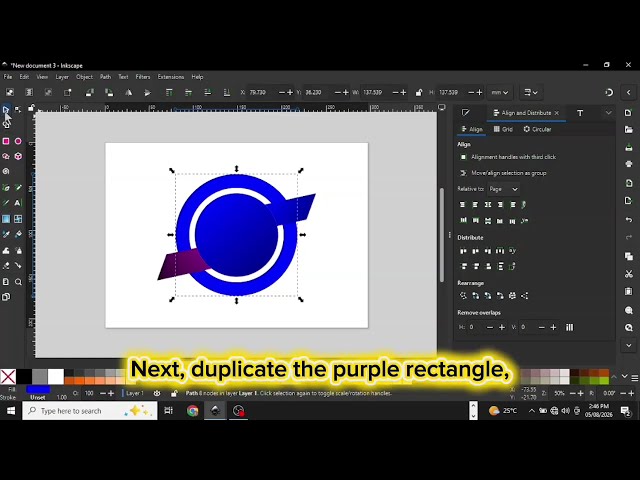Select the Pencil freehand tool
Screen dimensions: 640x480
pyautogui.click(x=18, y=188)
